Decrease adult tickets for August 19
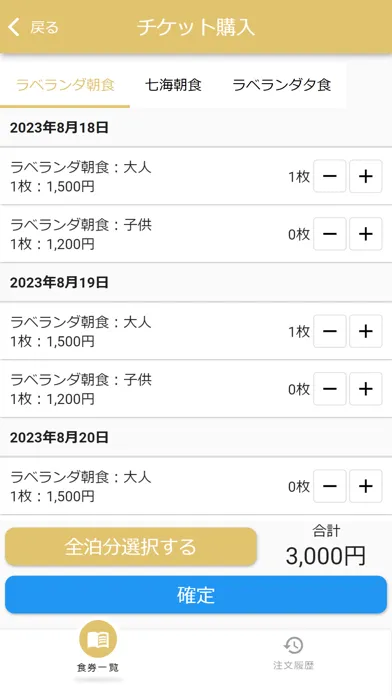The image size is (392, 696). (330, 331)
